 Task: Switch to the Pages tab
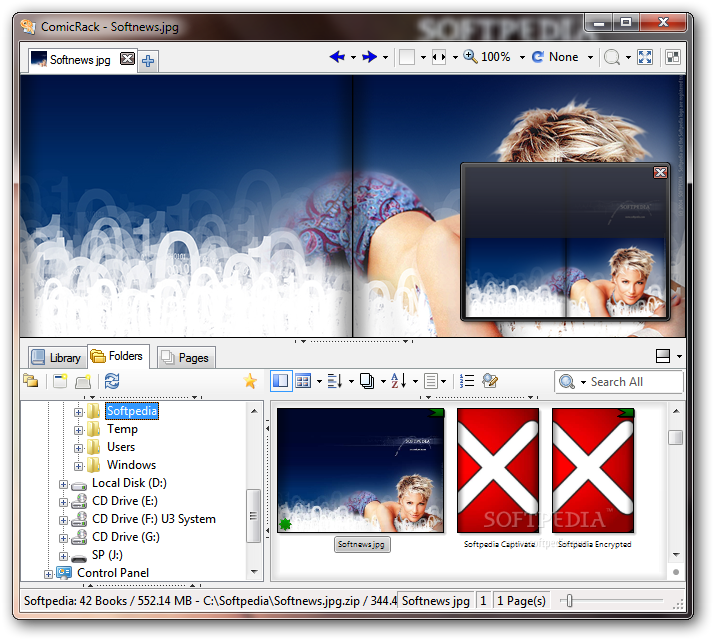[x=186, y=358]
